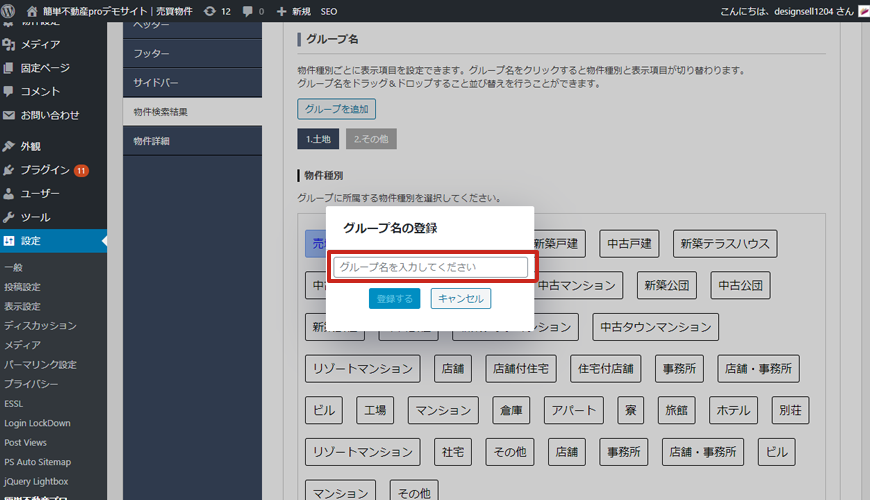
Task: Open the ツール wrench icon in sidebar
Action: (9, 217)
